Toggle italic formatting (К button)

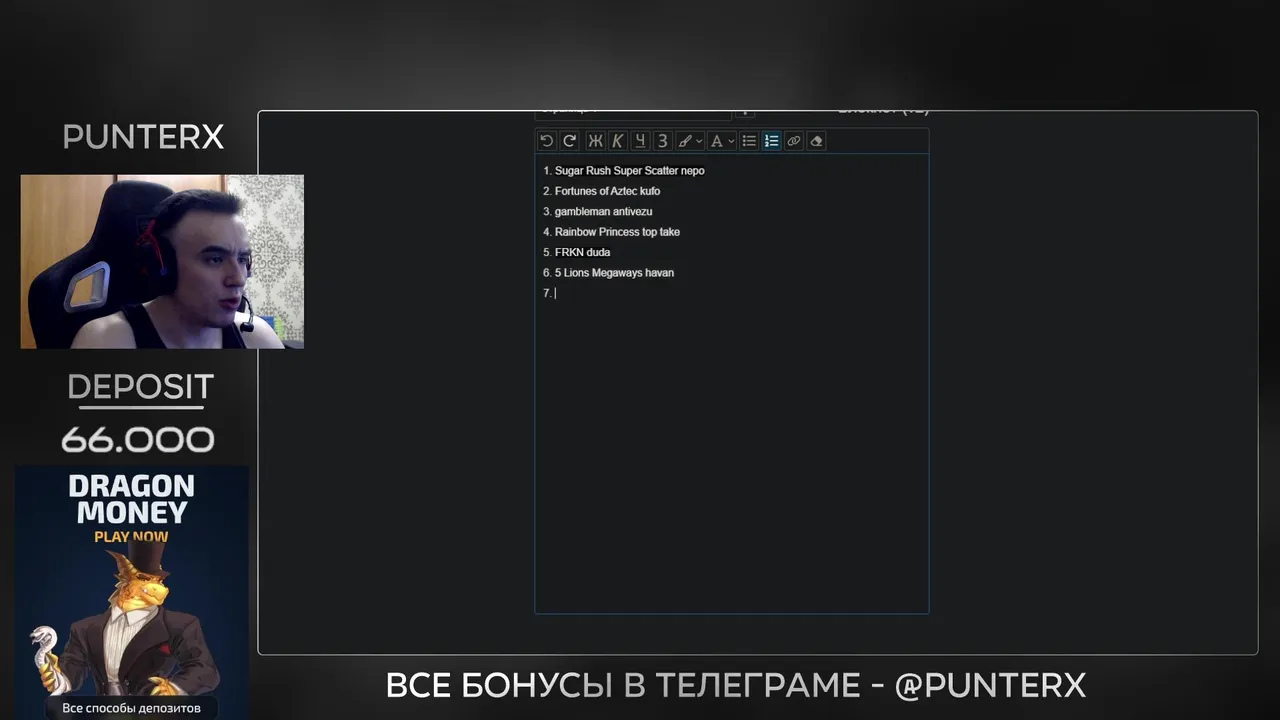617,141
